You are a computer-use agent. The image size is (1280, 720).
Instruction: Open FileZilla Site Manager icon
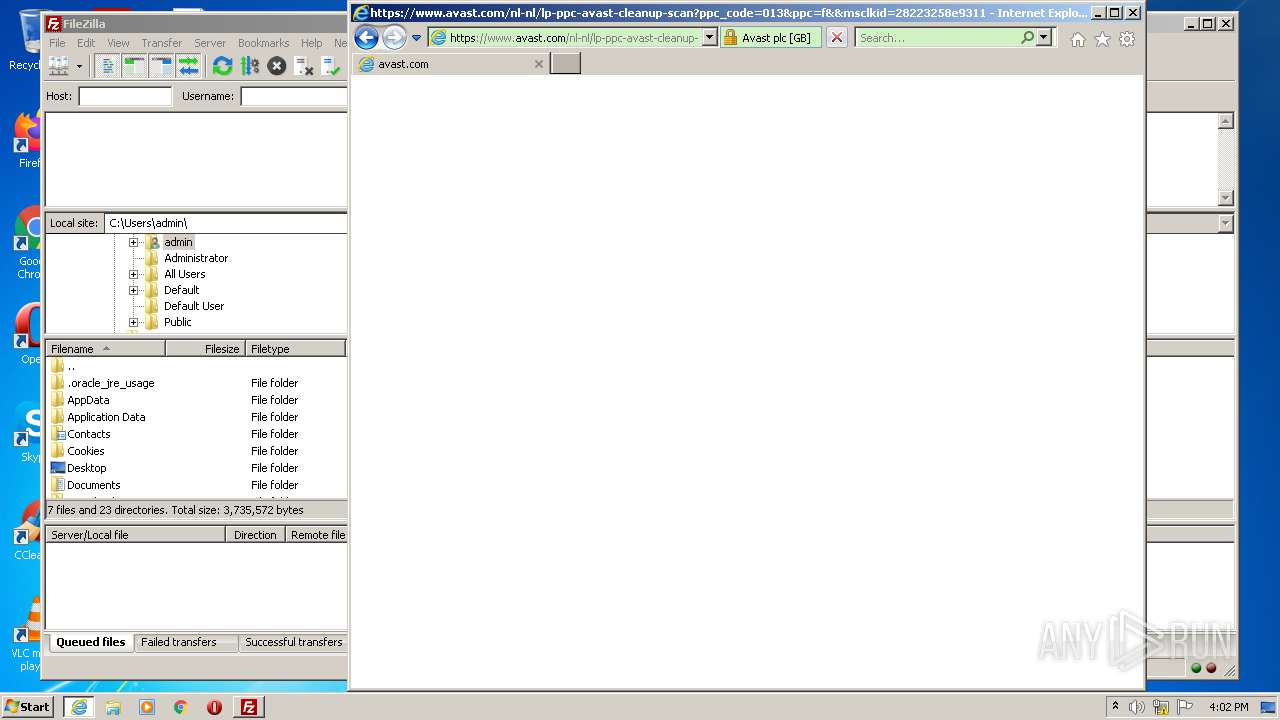(x=59, y=66)
